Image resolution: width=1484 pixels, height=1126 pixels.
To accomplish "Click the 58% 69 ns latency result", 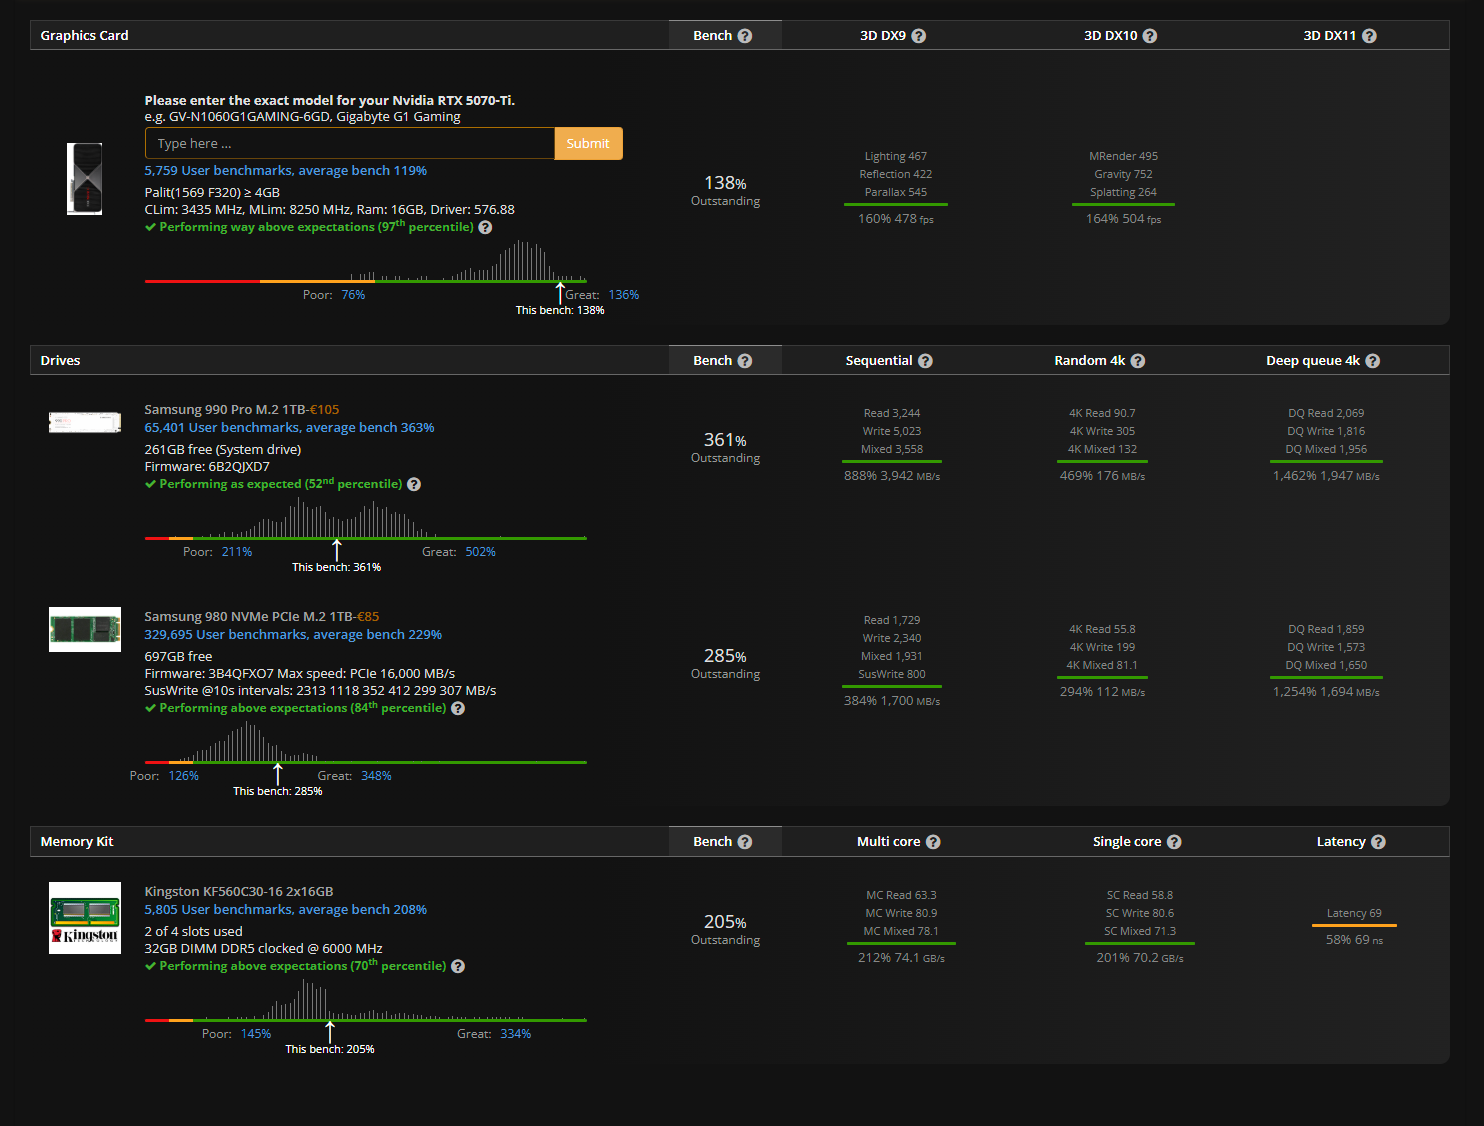I will (x=1355, y=940).
